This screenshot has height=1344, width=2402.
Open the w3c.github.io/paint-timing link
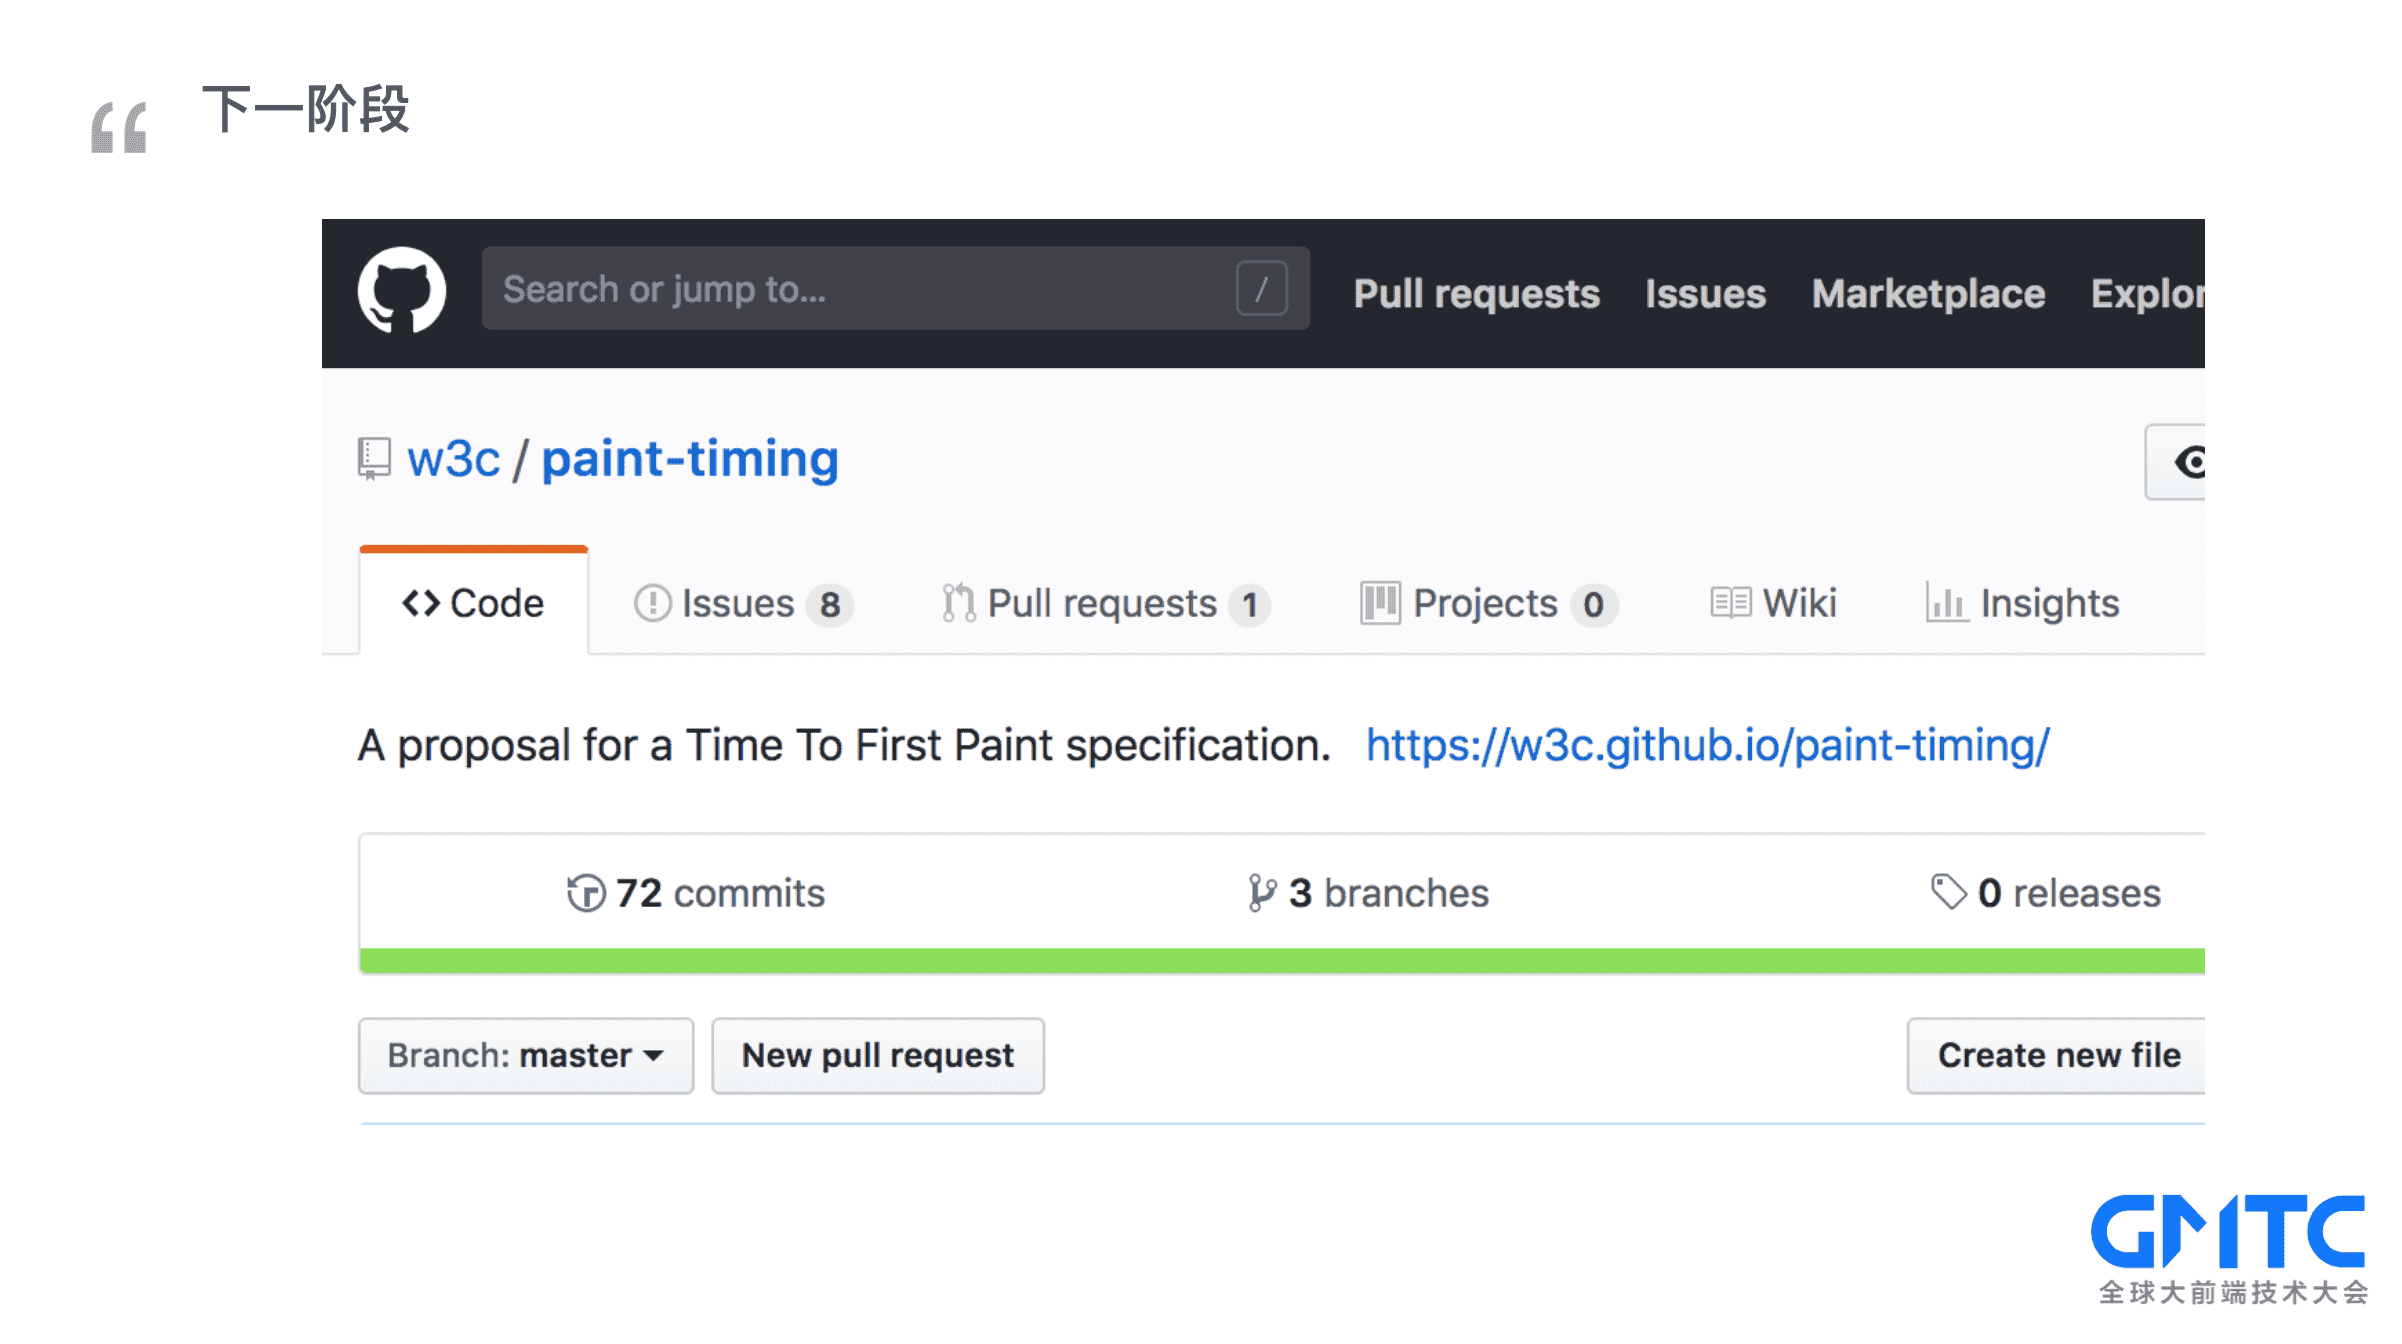[x=1708, y=746]
